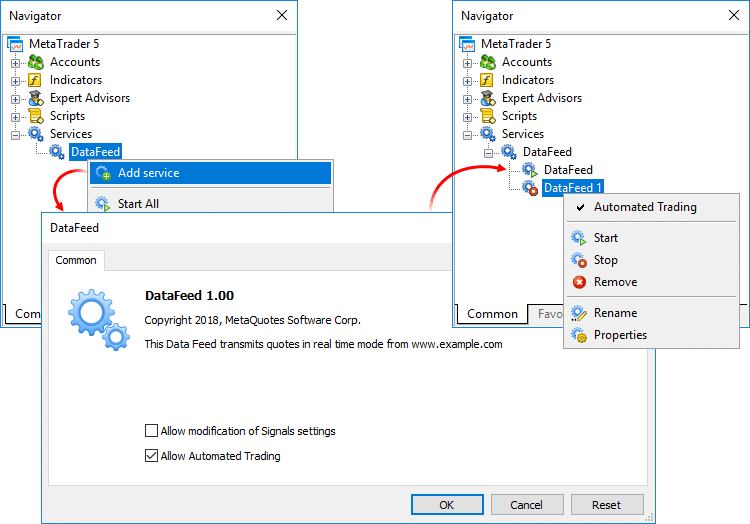Click MetaTrader 5 icon in left Navigator

click(15, 44)
